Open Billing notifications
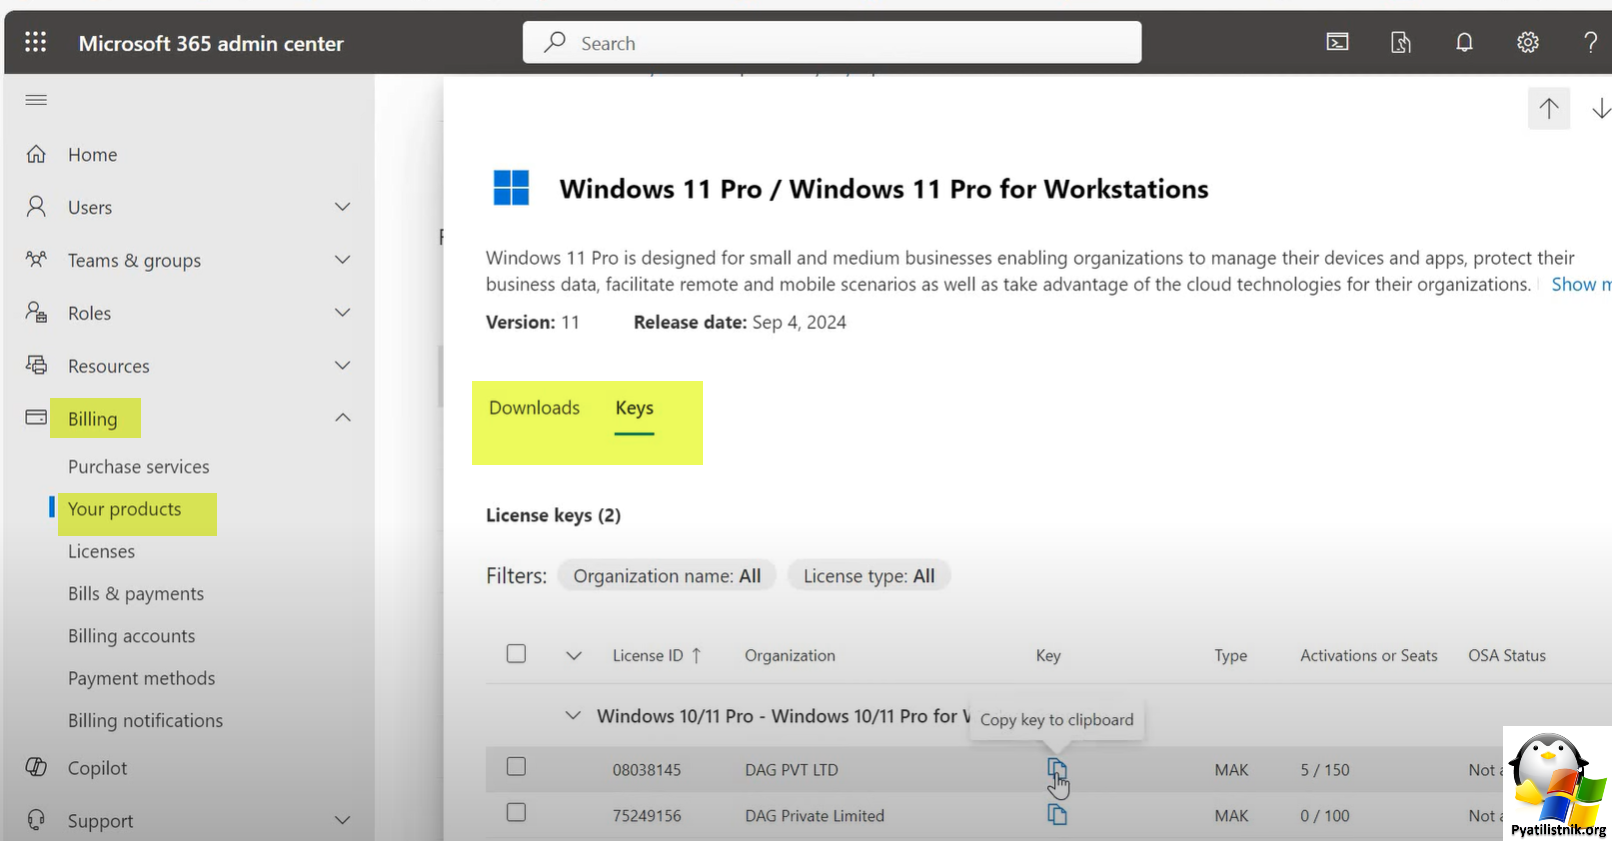The width and height of the screenshot is (1612, 841). (x=146, y=721)
